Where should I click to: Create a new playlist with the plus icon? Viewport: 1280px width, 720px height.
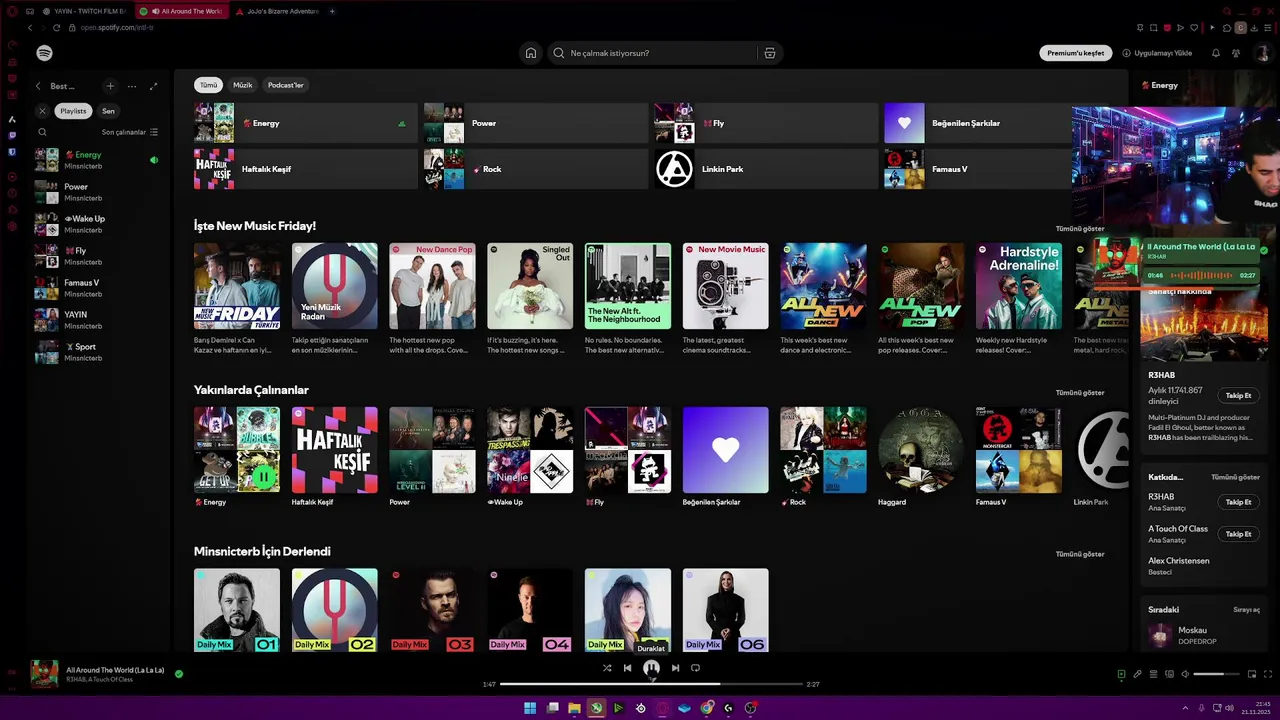110,86
